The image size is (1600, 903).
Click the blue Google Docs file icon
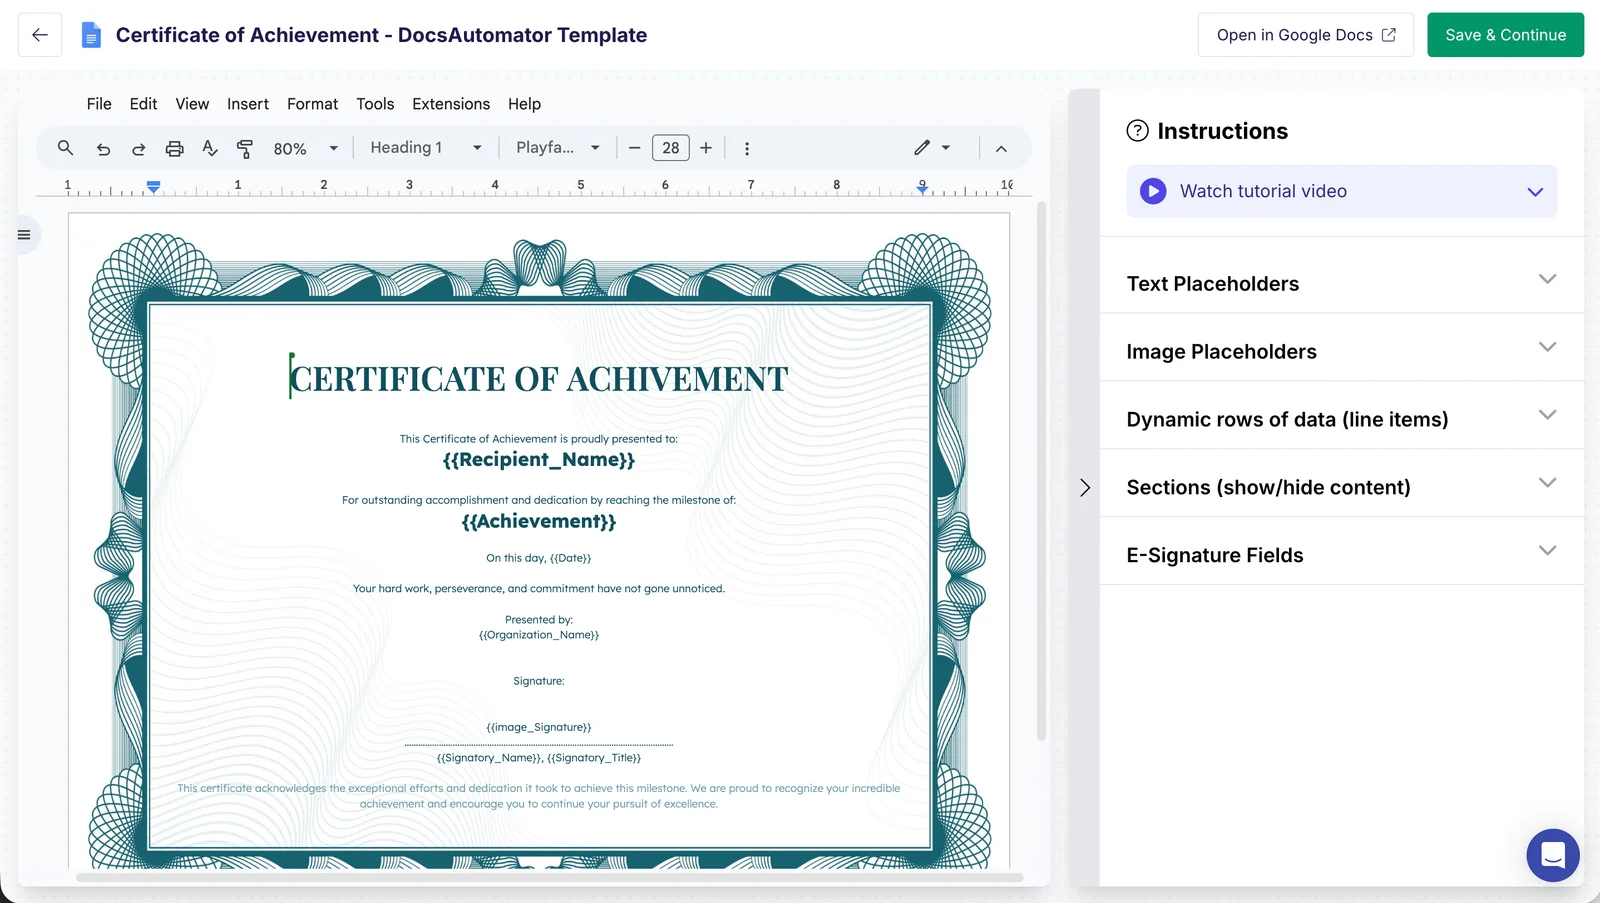tap(91, 35)
